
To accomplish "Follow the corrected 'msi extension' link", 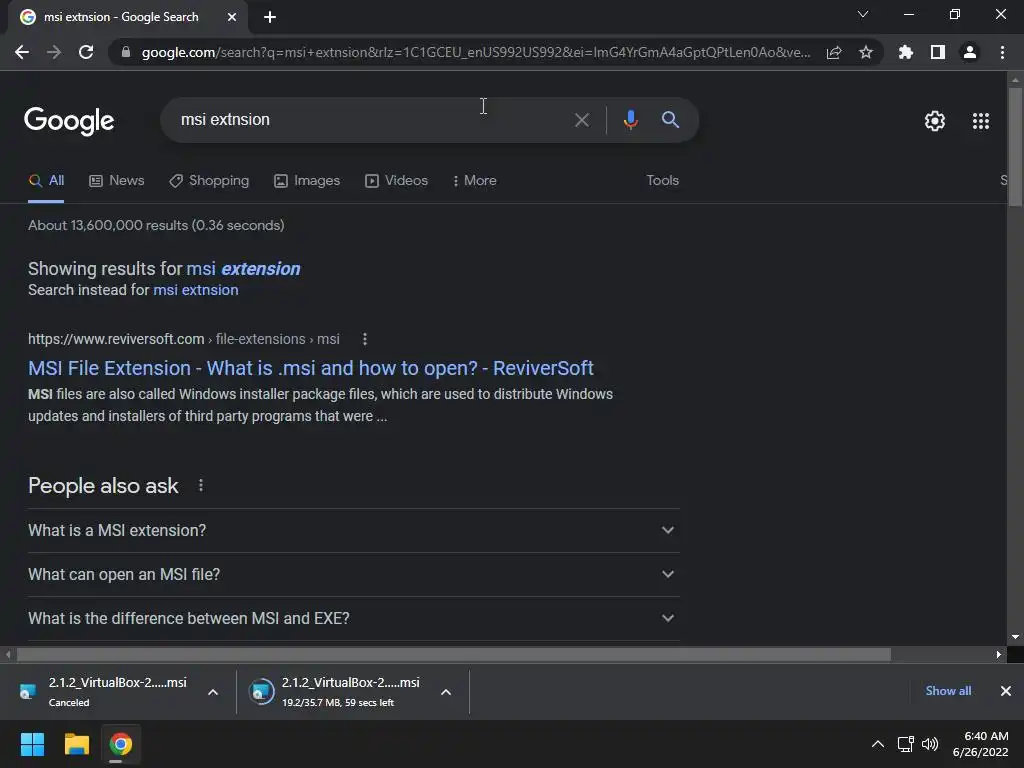I will click(243, 269).
